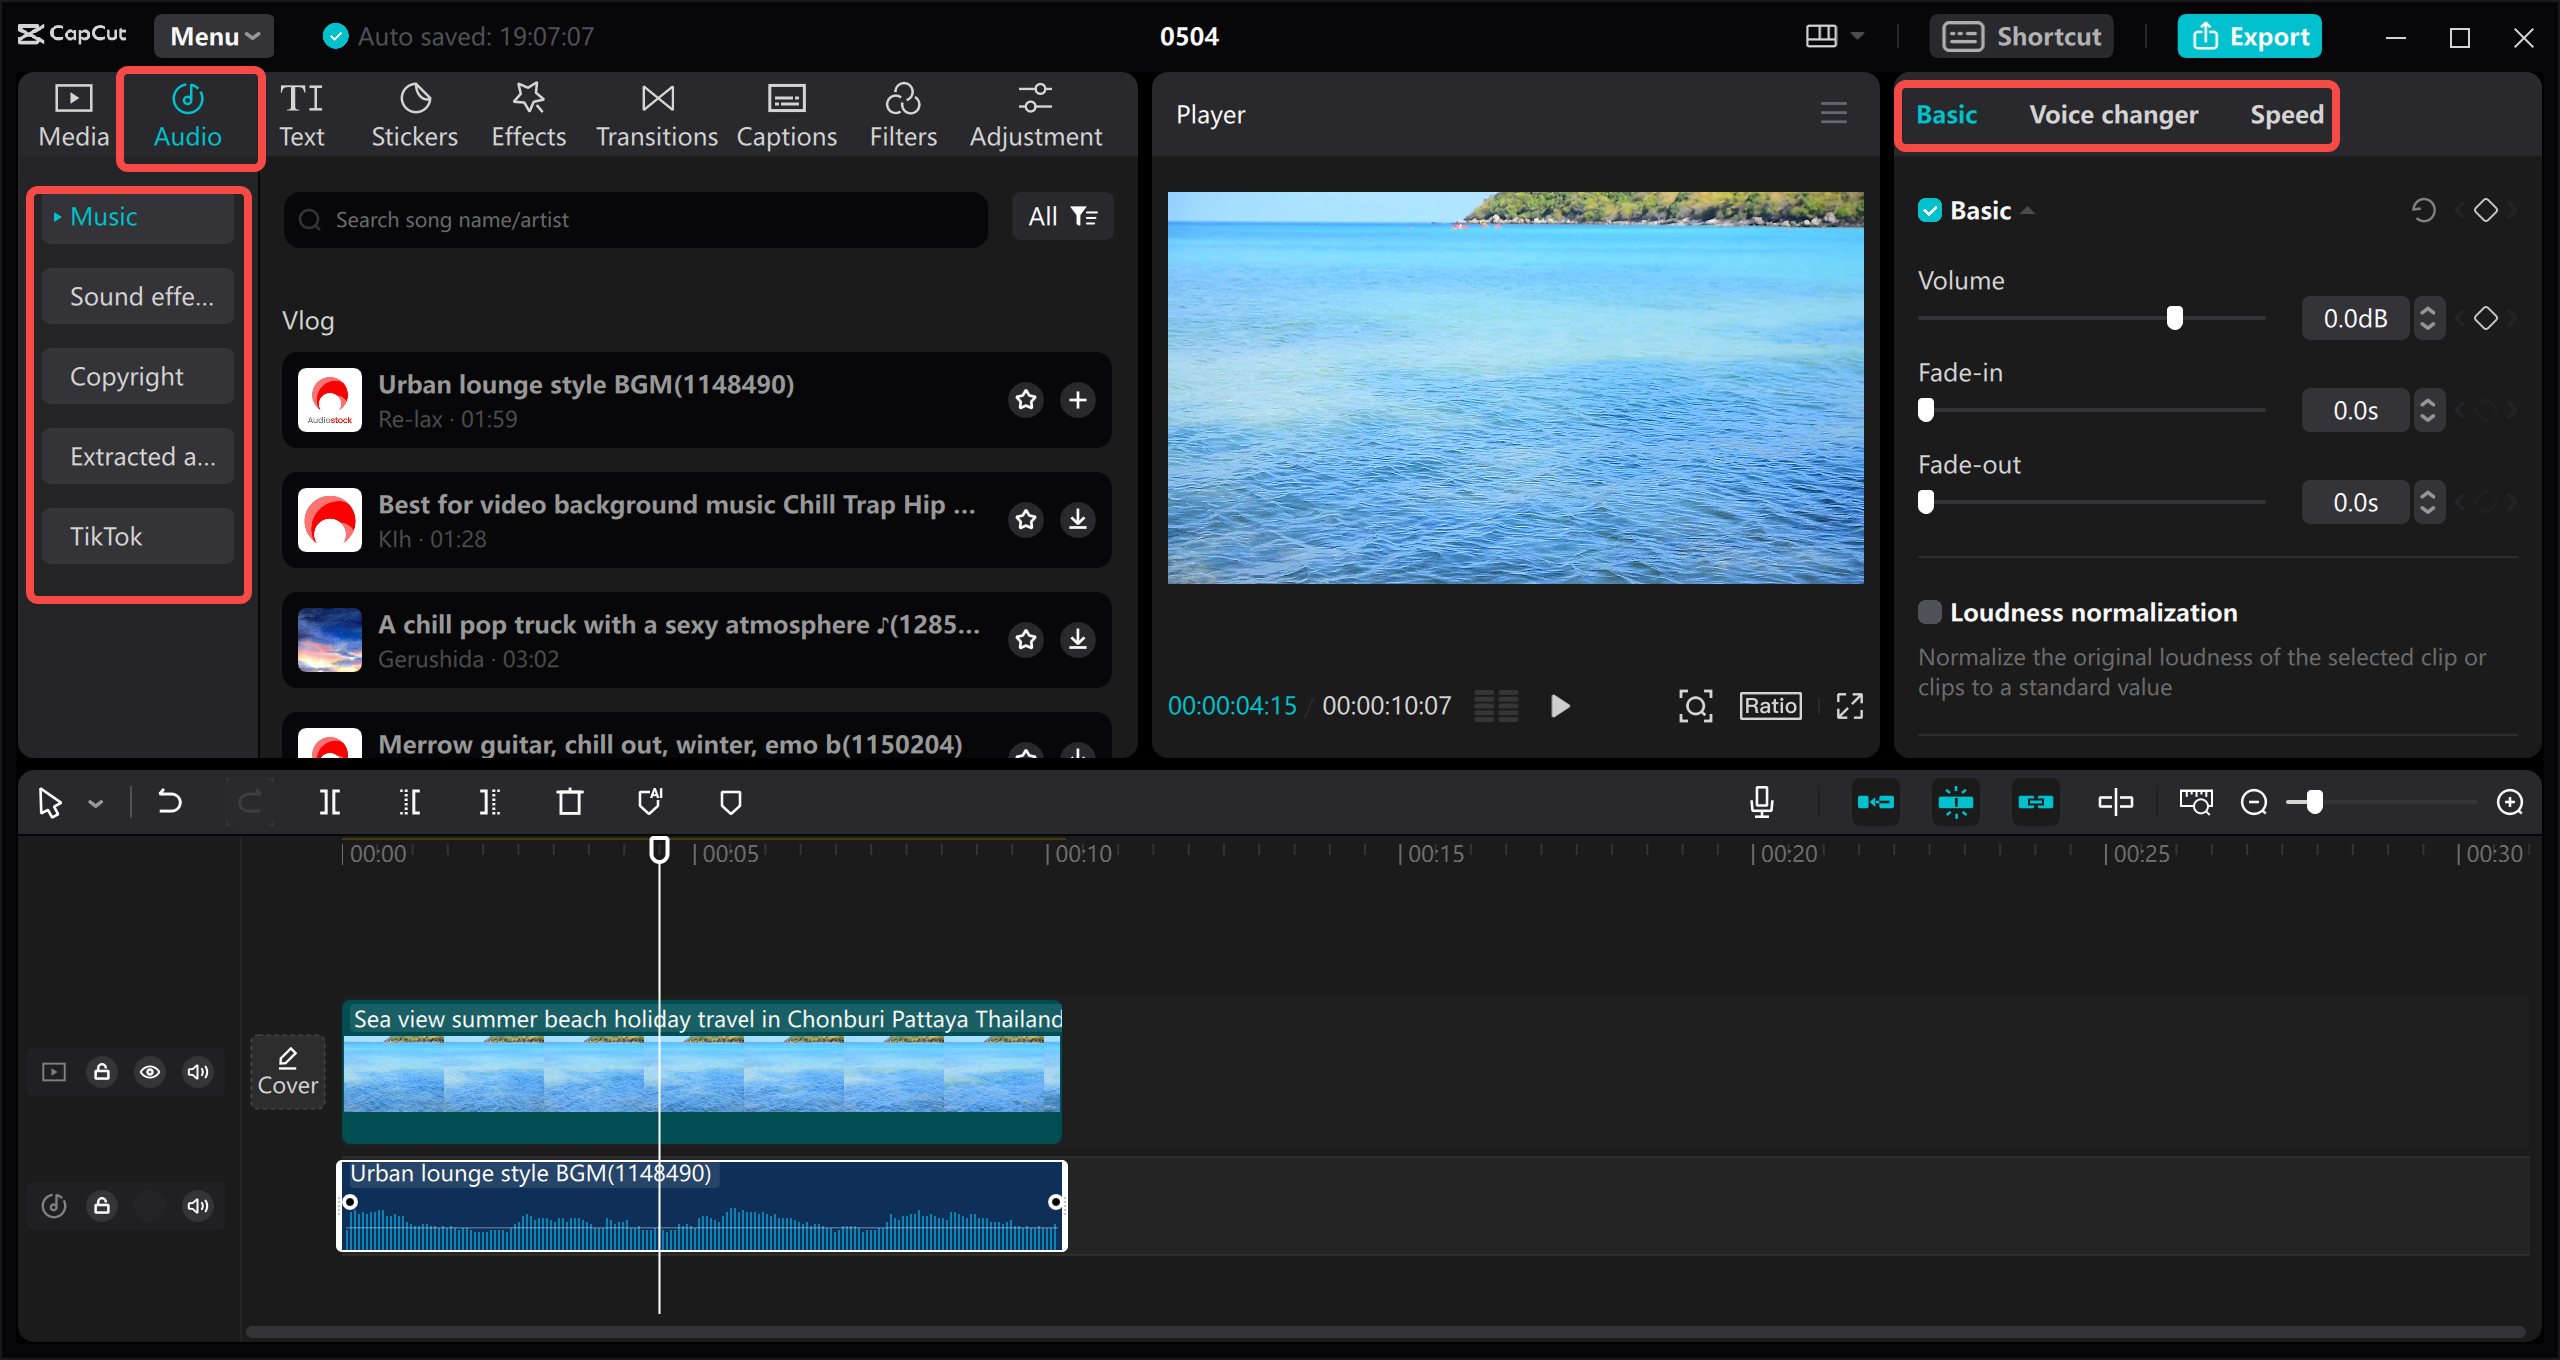The height and width of the screenshot is (1360, 2560).
Task: Hide the video track using the eye toggle
Action: pyautogui.click(x=150, y=1071)
